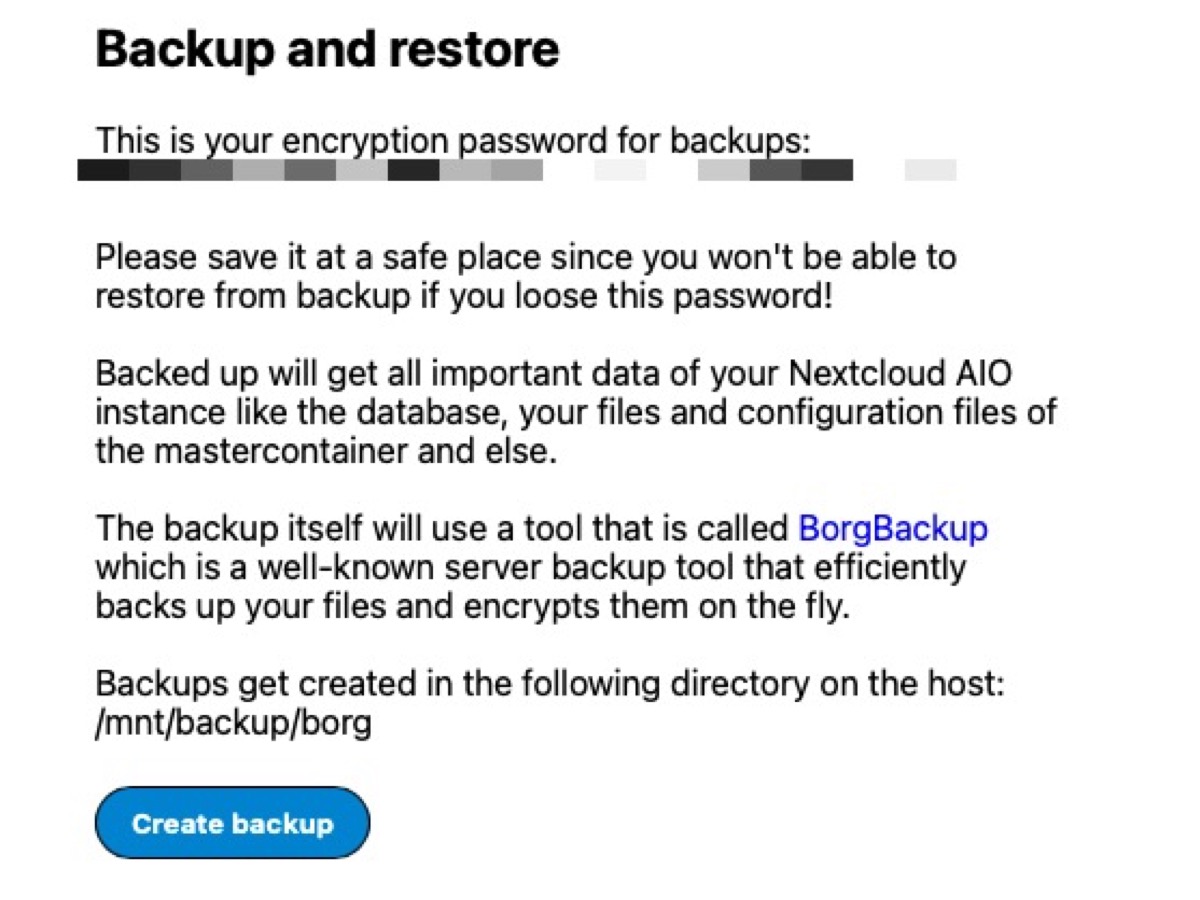Click the Create backup button
Screen dimensions: 1200x900
coord(232,823)
